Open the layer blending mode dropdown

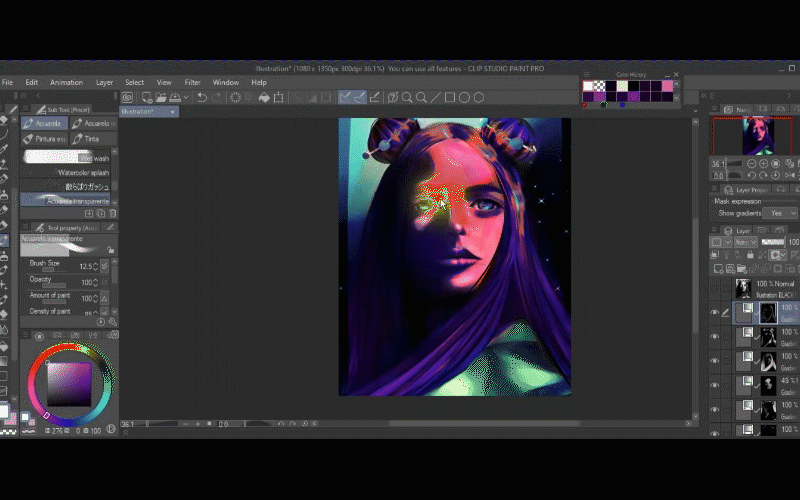point(747,242)
